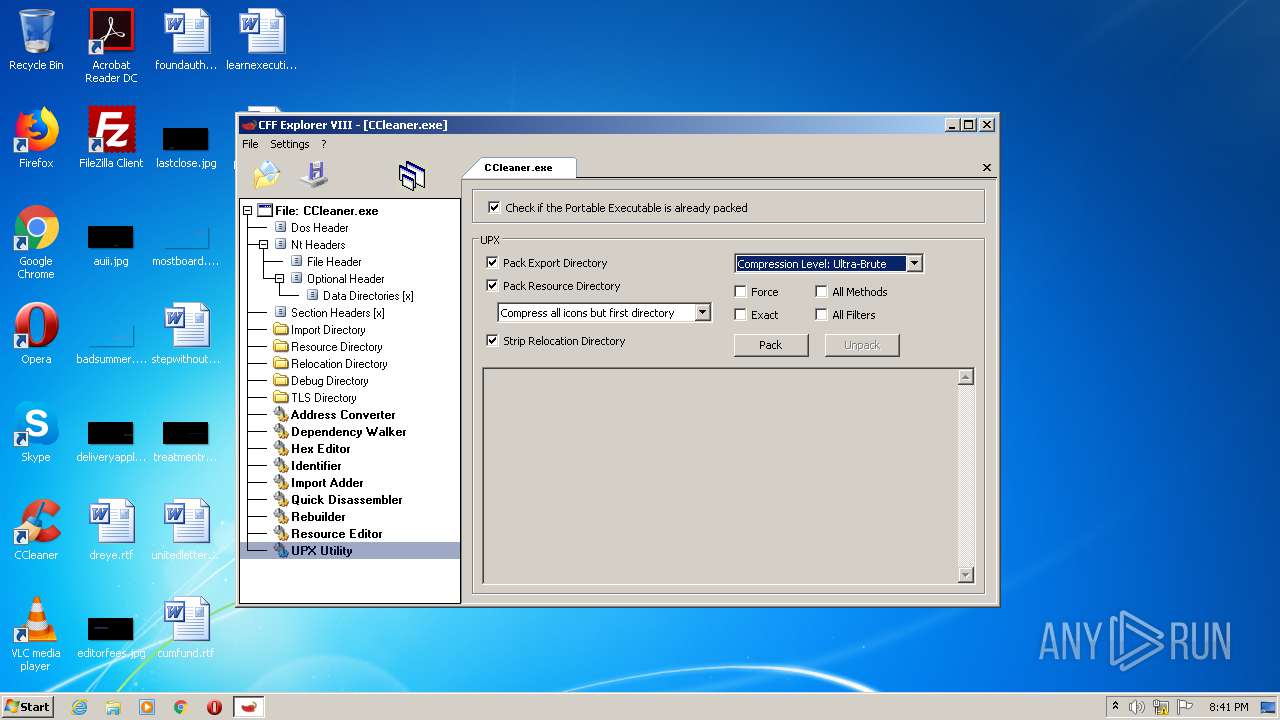Image resolution: width=1280 pixels, height=720 pixels.
Task: Open the Resource Directory folder
Action: [x=336, y=347]
